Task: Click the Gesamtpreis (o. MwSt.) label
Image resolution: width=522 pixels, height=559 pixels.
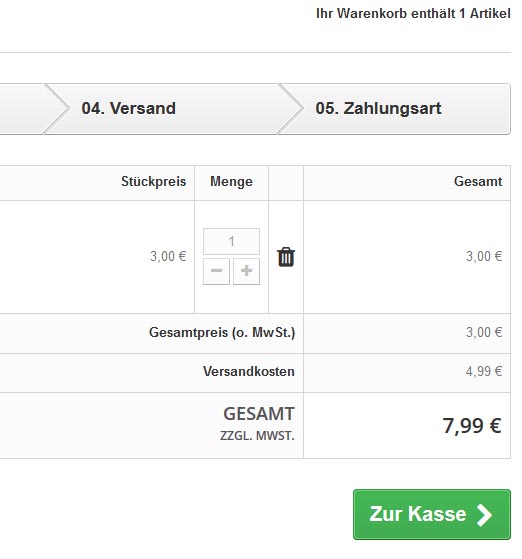Action: [x=222, y=333]
